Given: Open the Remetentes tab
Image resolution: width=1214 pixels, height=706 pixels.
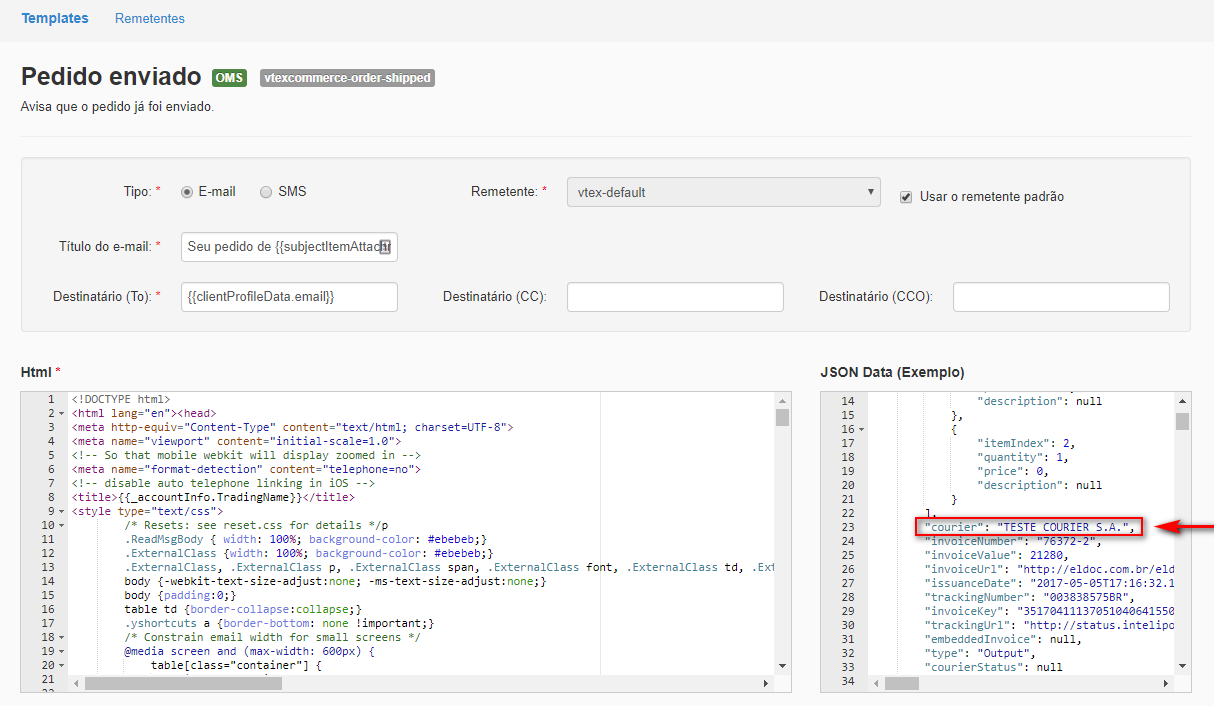Looking at the screenshot, I should pyautogui.click(x=149, y=18).
